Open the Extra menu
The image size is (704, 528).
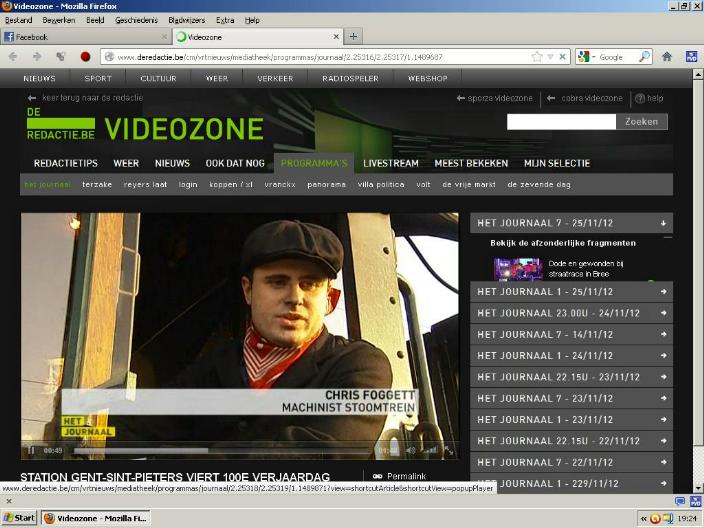pos(225,20)
